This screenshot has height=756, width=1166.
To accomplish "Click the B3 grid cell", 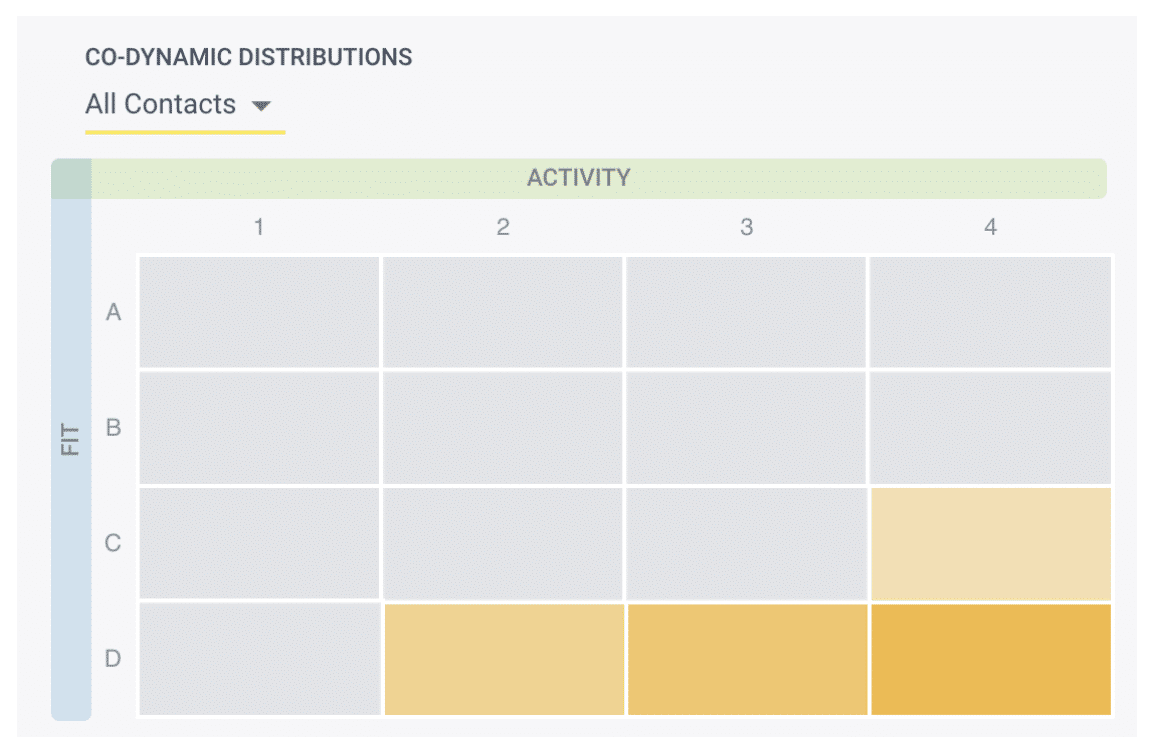I will tap(747, 427).
